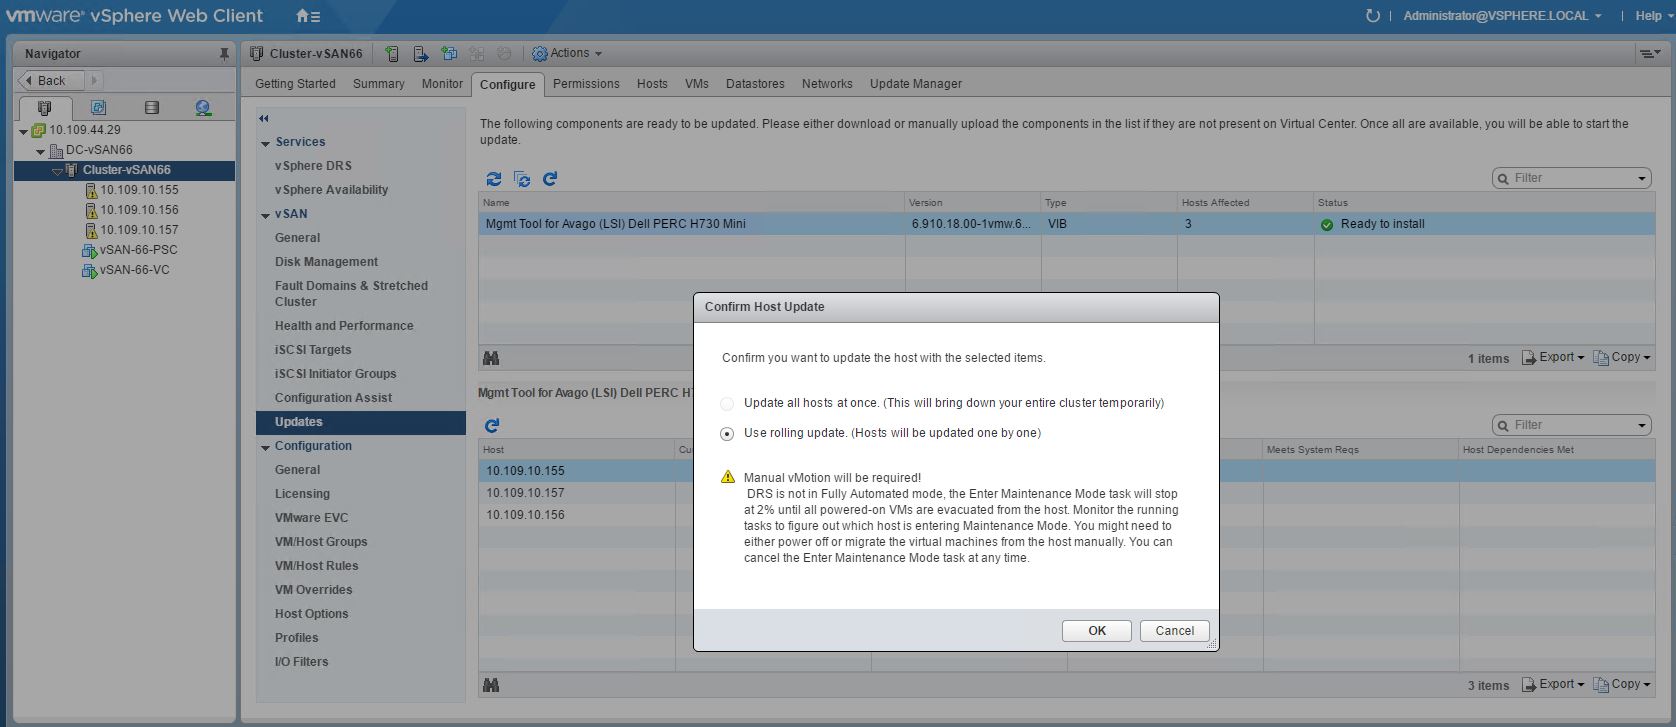This screenshot has width=1676, height=727.
Task: Switch to the VMs and Templates view icon
Action: [x=98, y=108]
